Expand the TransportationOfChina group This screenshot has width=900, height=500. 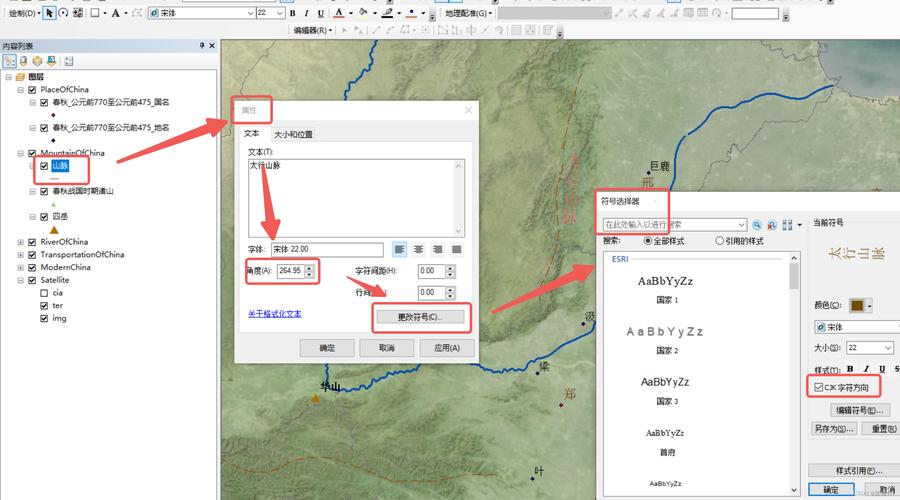tap(21, 255)
